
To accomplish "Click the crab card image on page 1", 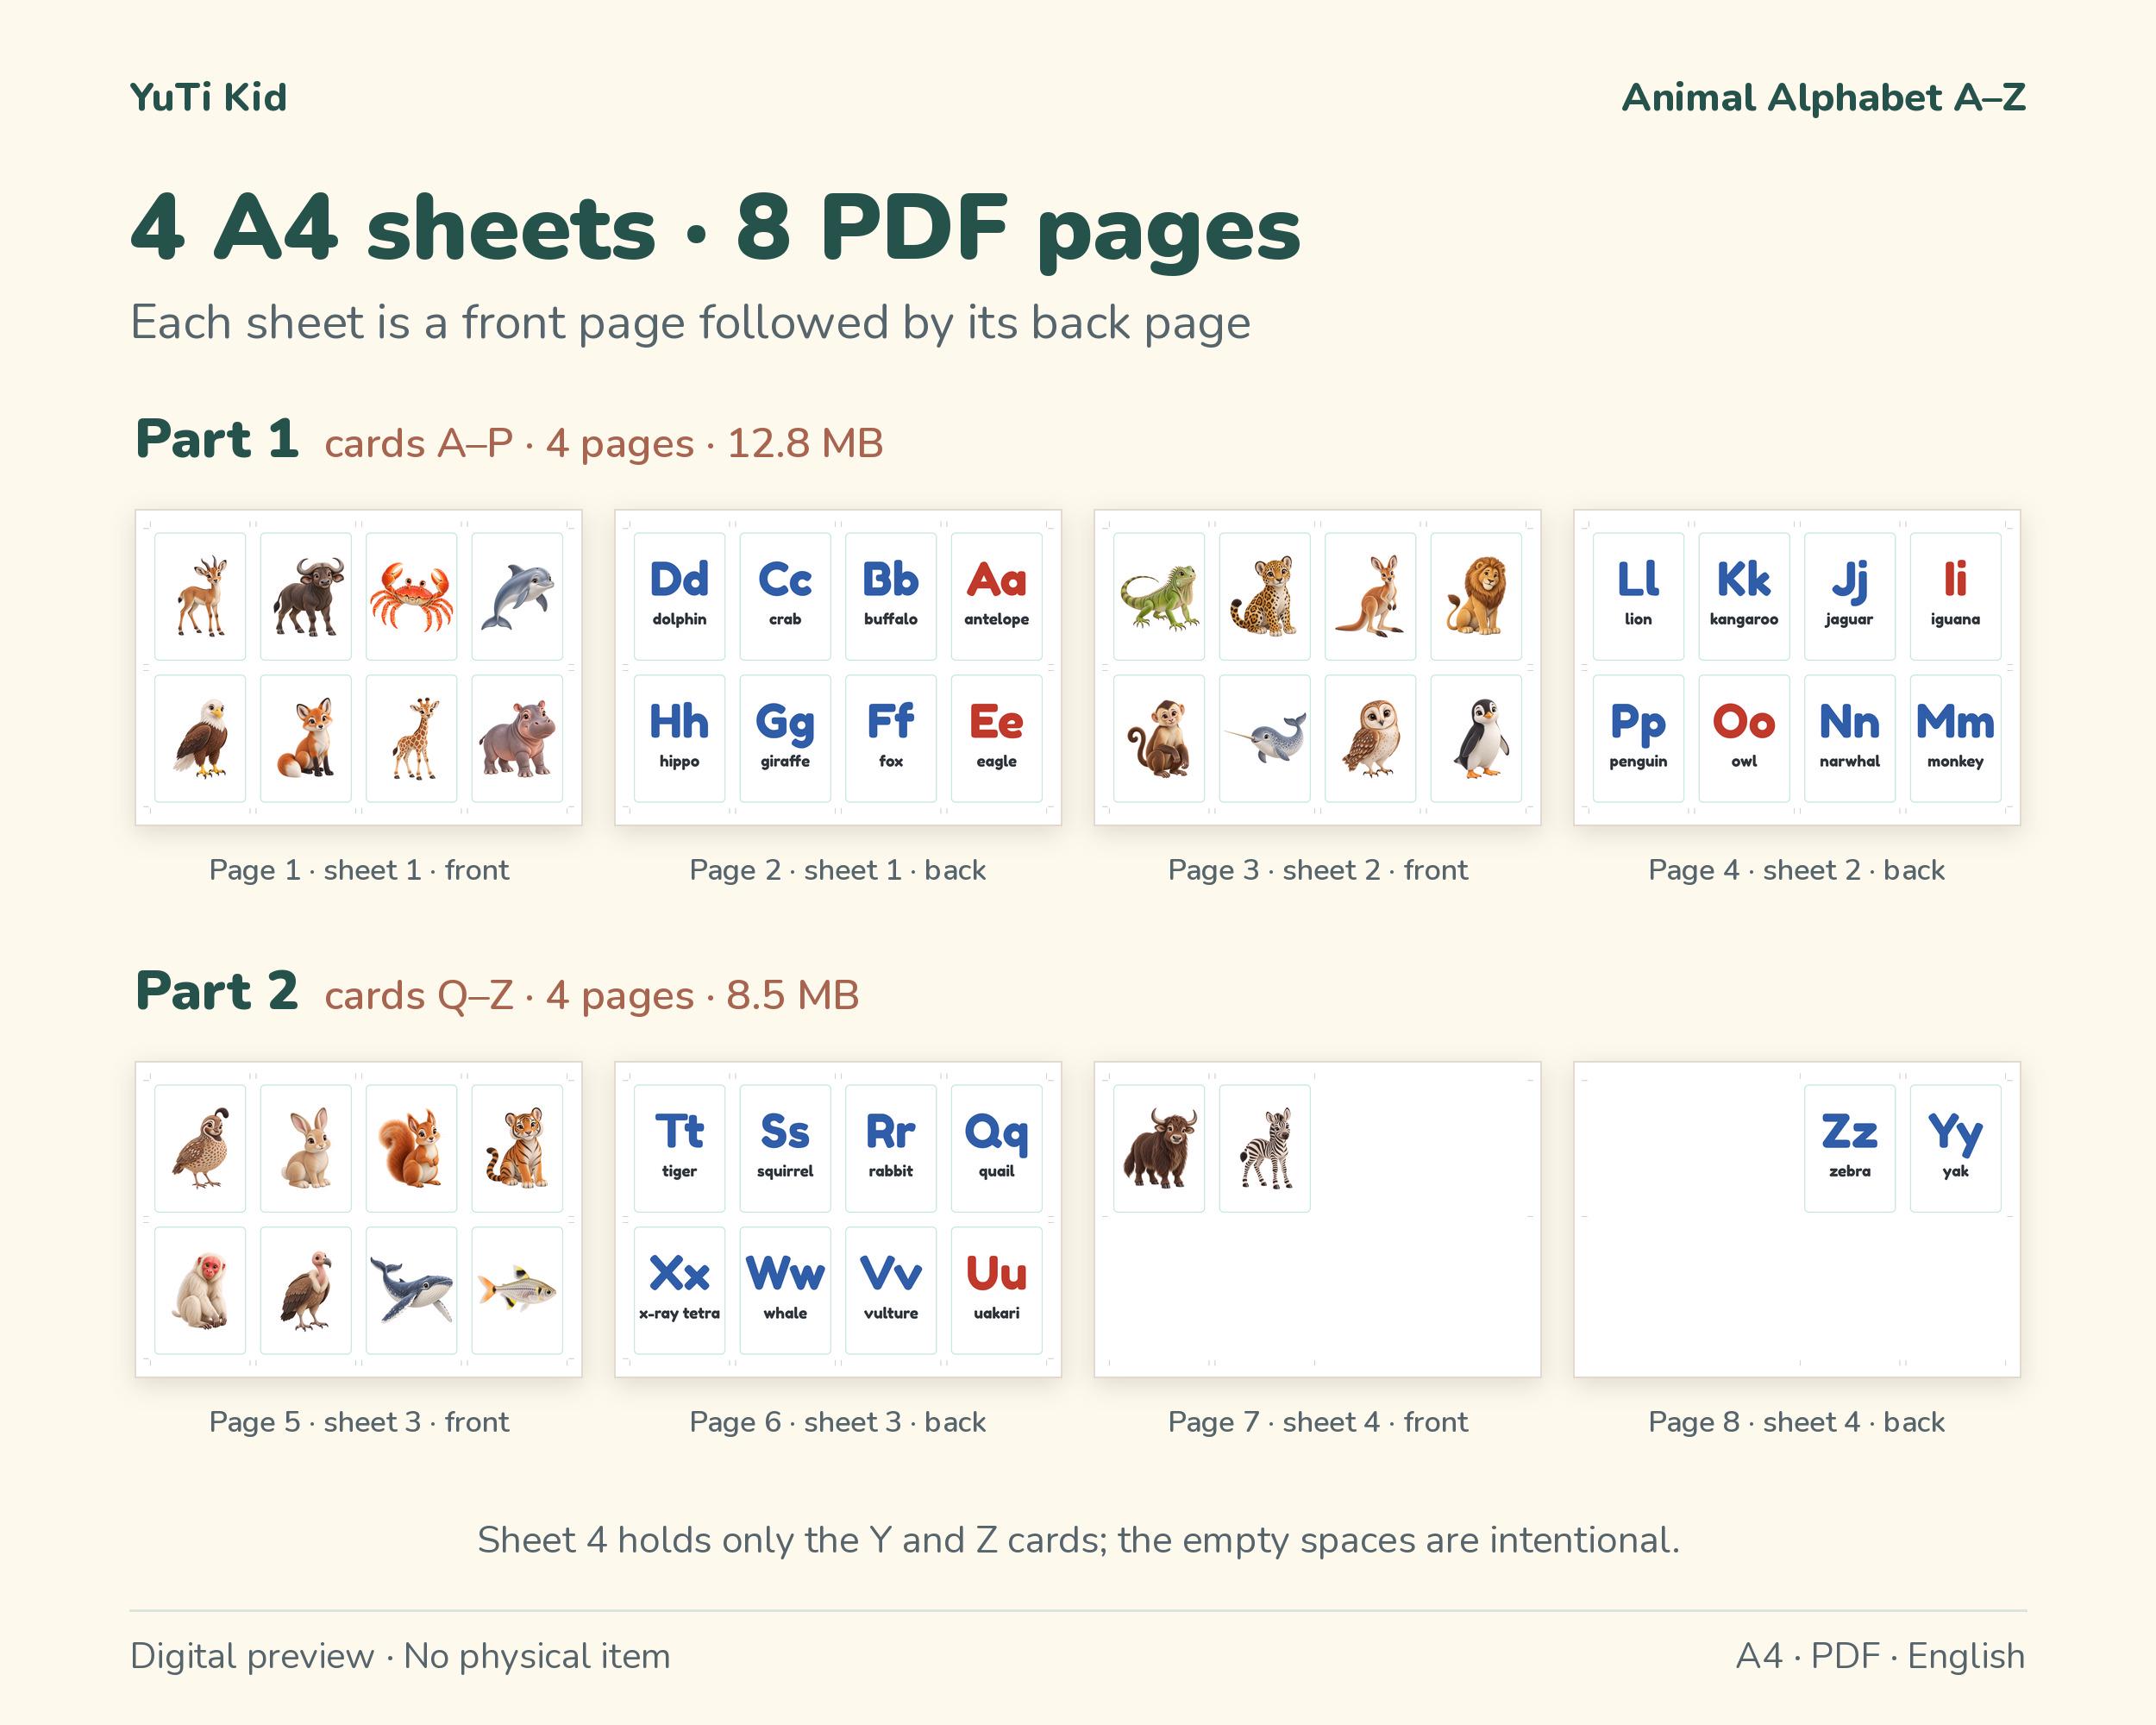I will [411, 596].
